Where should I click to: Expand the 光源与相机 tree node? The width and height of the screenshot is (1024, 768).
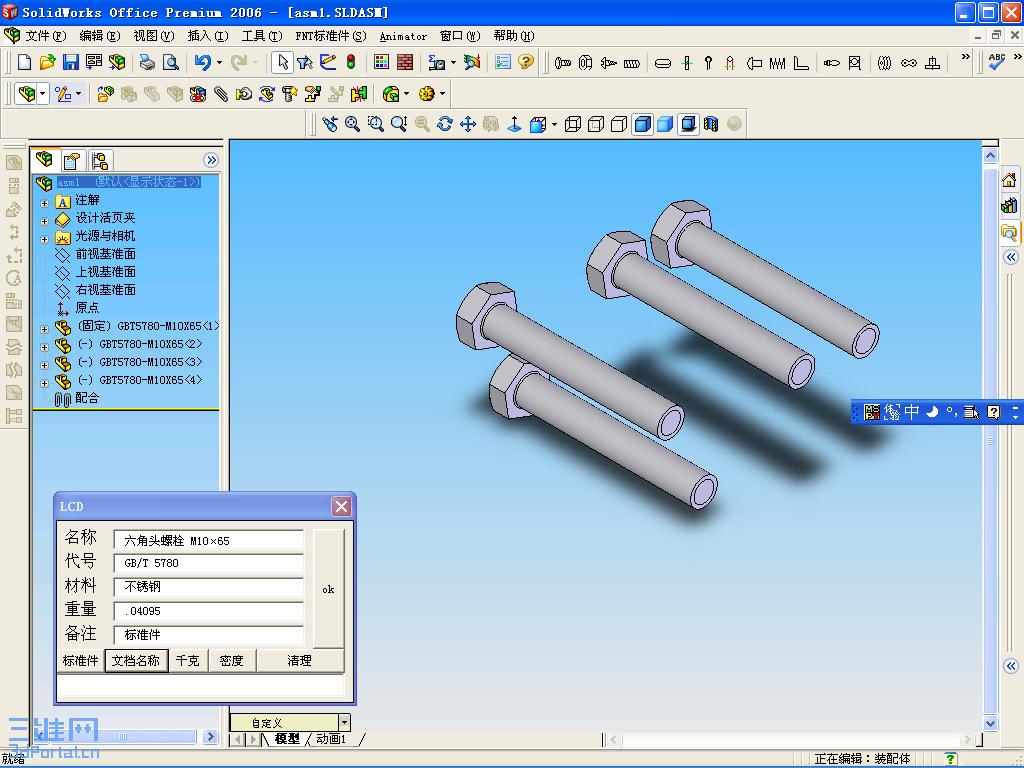pyautogui.click(x=44, y=239)
